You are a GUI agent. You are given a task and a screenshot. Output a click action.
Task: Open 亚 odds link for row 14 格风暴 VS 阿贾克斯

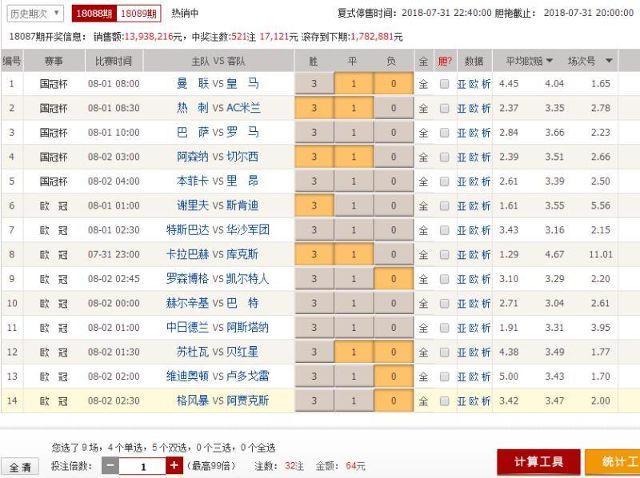[x=462, y=401]
